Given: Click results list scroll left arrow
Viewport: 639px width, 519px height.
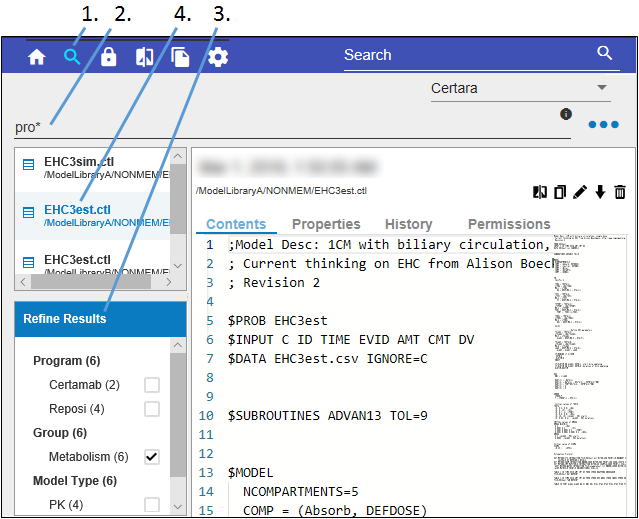Looking at the screenshot, I should [23, 282].
